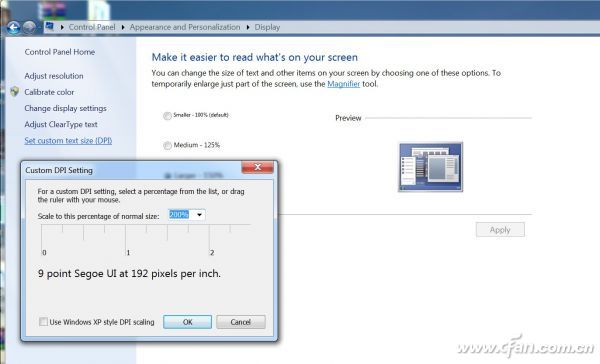600x364 pixels.
Task: Enable Use Windows XP style DPI scaling
Action: 44,322
